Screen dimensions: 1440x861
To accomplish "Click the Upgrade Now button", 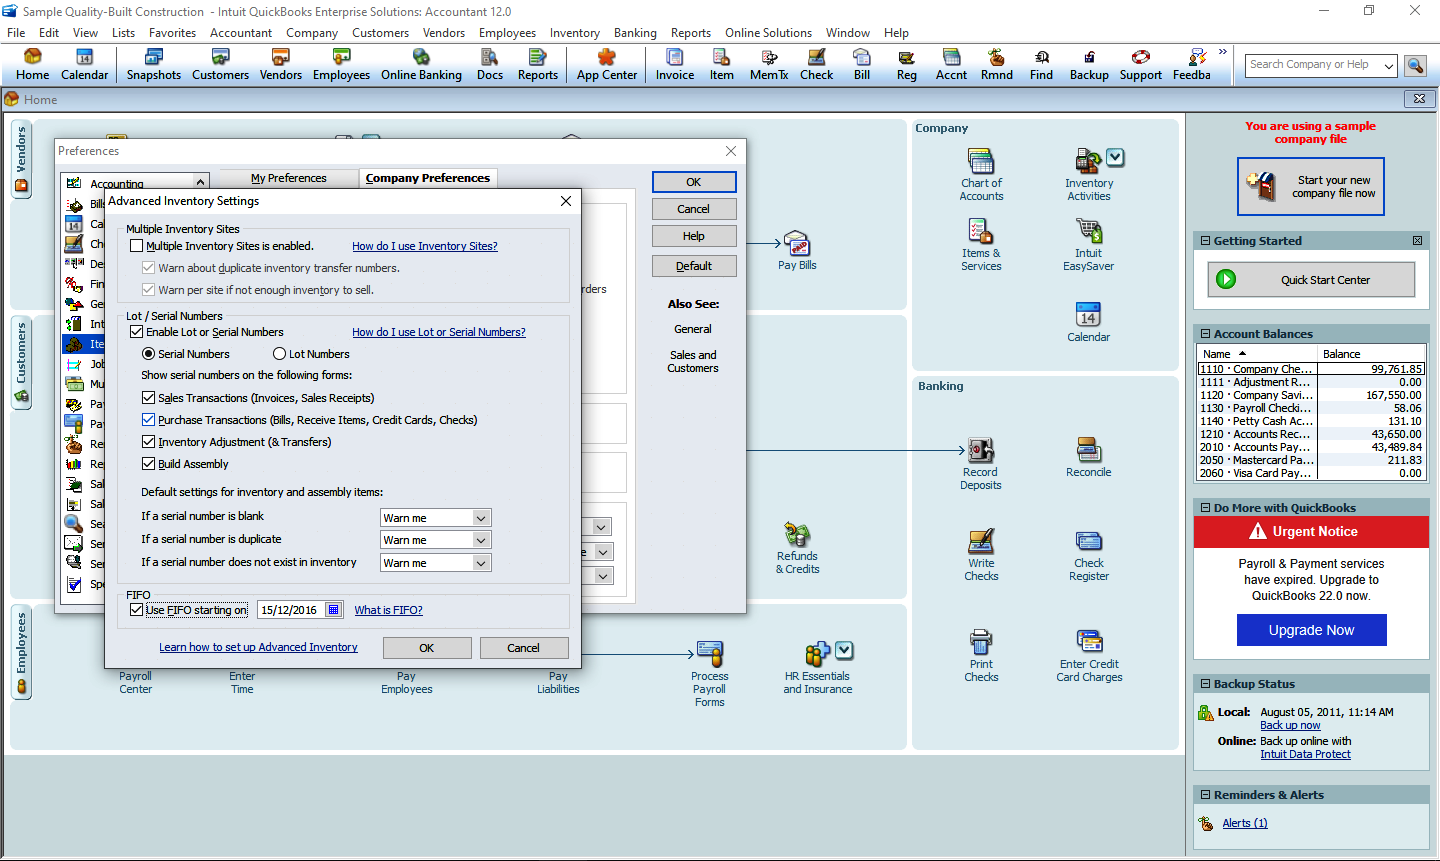I will pyautogui.click(x=1311, y=630).
